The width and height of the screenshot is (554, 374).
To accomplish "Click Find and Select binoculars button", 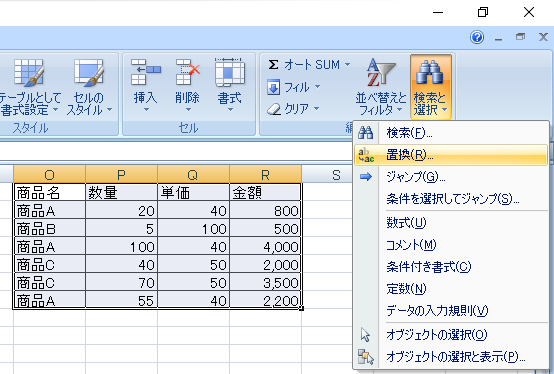I will (431, 87).
